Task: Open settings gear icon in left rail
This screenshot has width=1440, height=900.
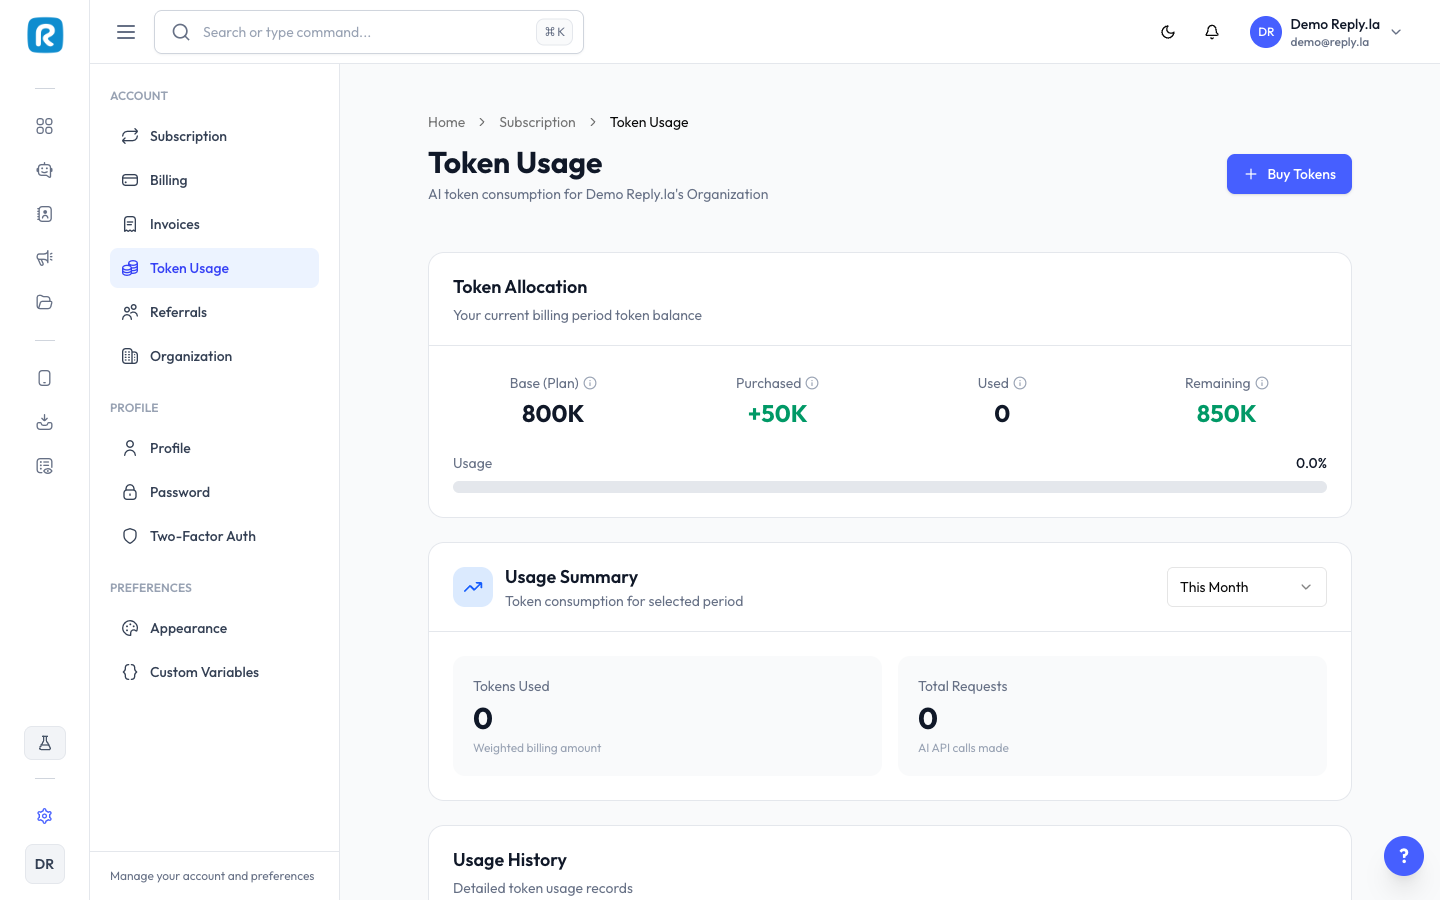Action: click(x=44, y=816)
